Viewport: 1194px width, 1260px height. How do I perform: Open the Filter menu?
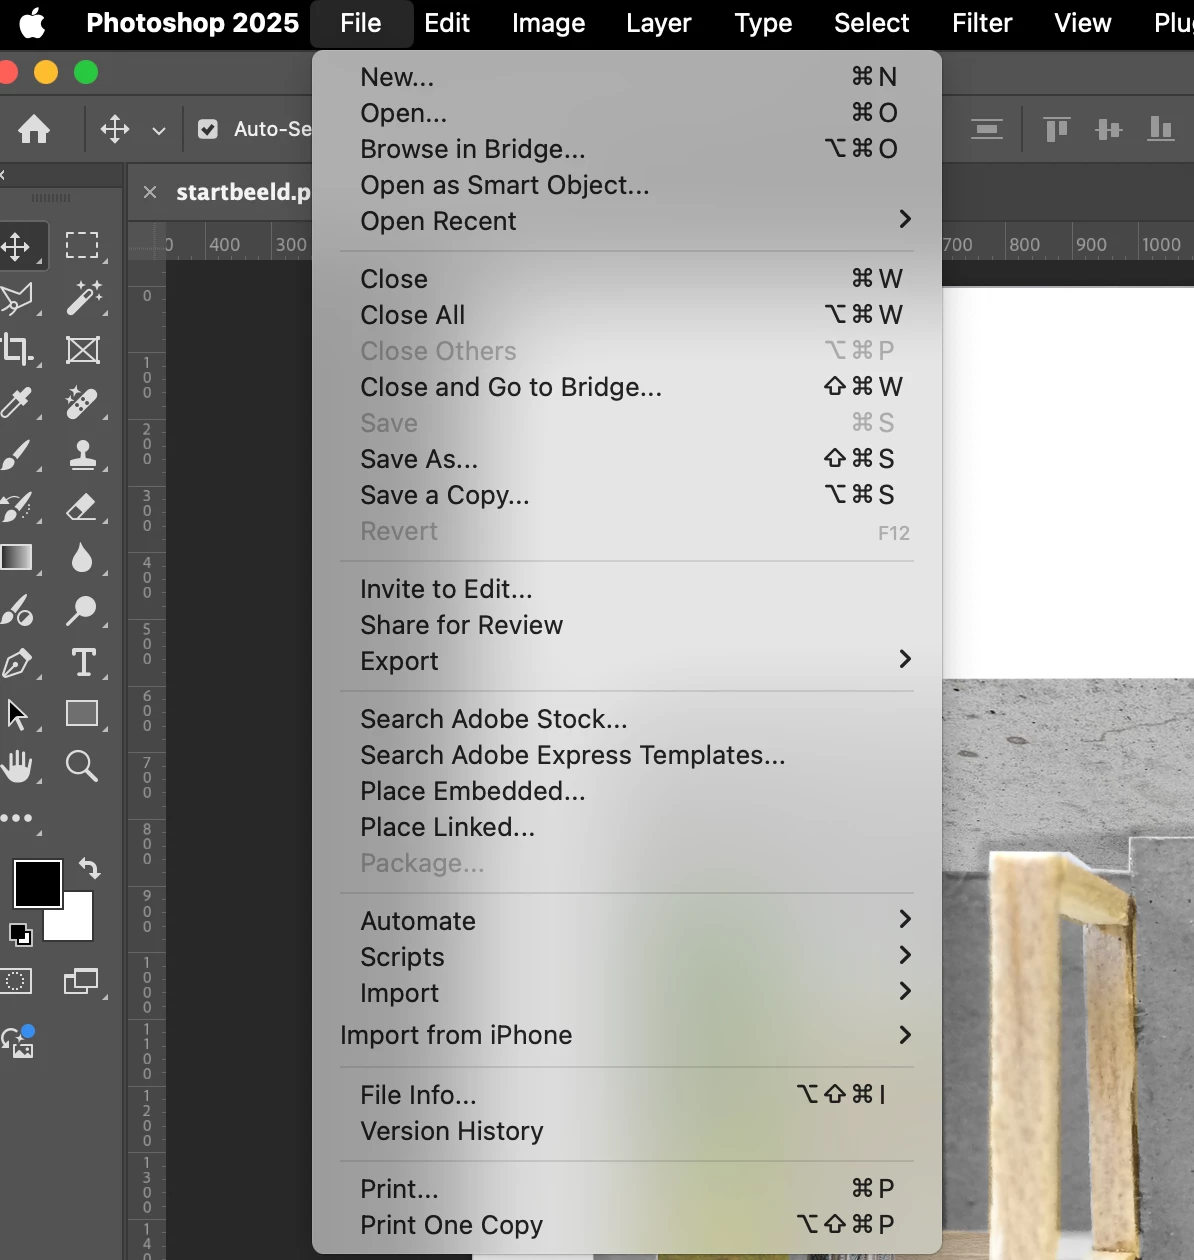click(982, 23)
